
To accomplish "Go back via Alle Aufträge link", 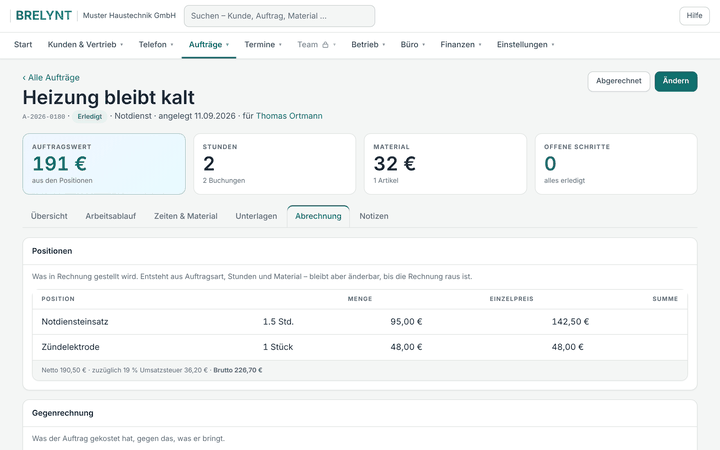I will tap(51, 78).
